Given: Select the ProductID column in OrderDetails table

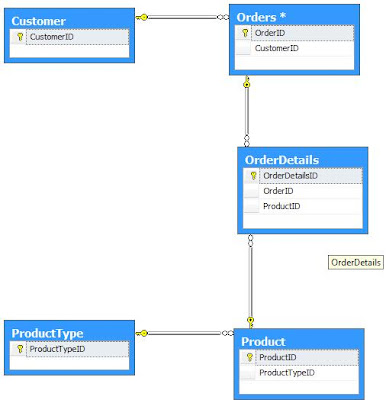Looking at the screenshot, I should (x=303, y=206).
